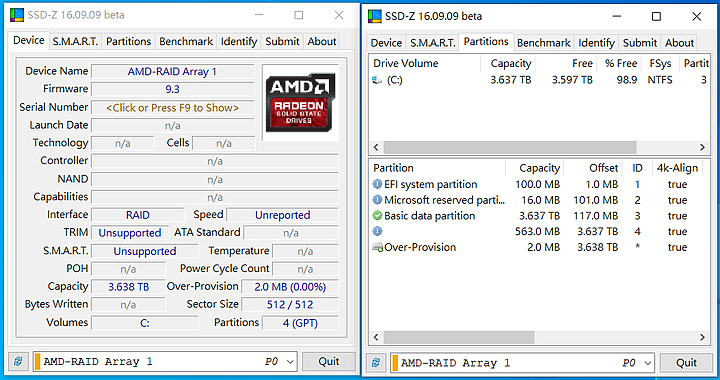Click refresh icon in left window

(18, 362)
